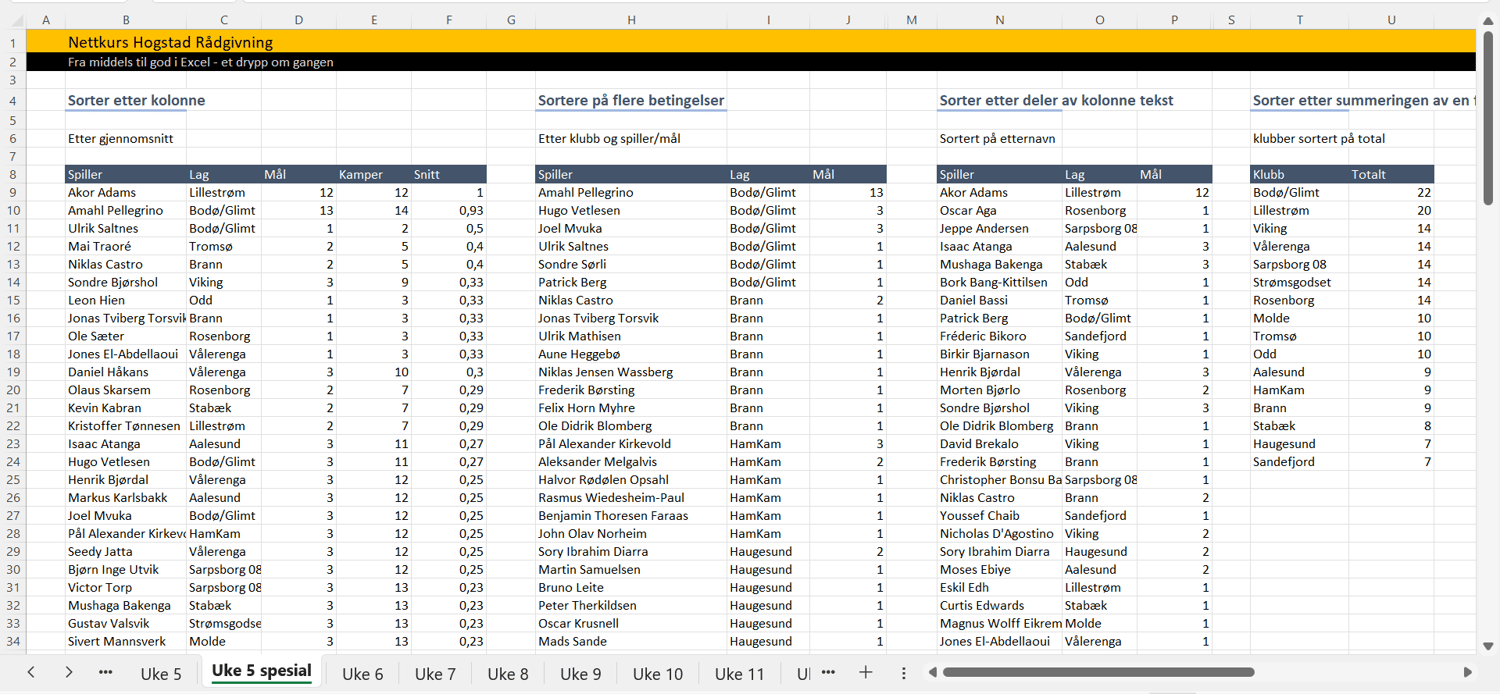The height and width of the screenshot is (694, 1500).
Task: Click the 'Klubb' header in the club table
Action: point(1299,174)
